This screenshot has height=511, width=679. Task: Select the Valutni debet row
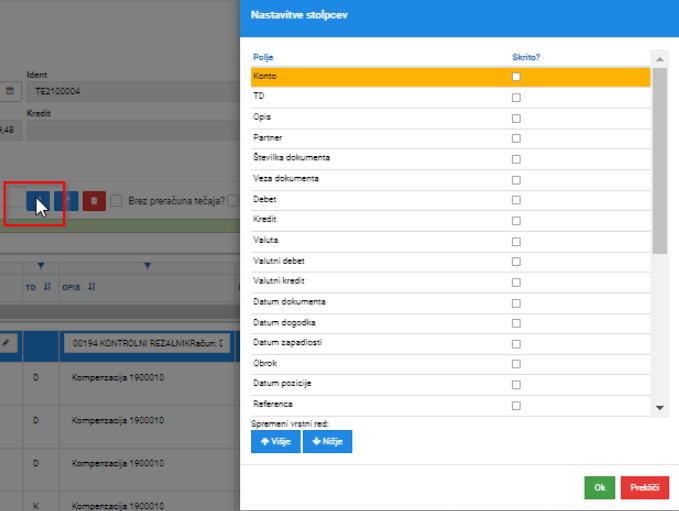click(x=450, y=261)
